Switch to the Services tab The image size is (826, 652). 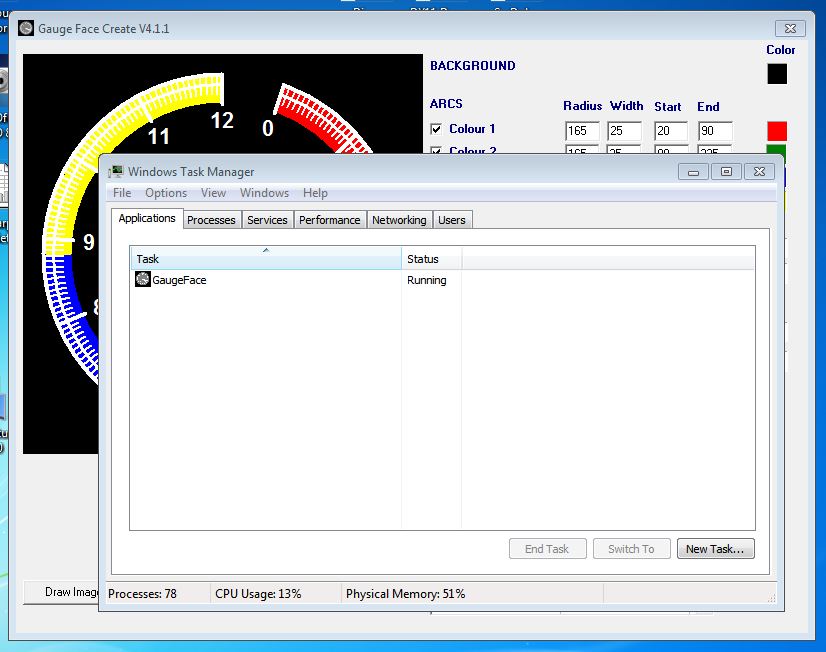[x=267, y=220]
